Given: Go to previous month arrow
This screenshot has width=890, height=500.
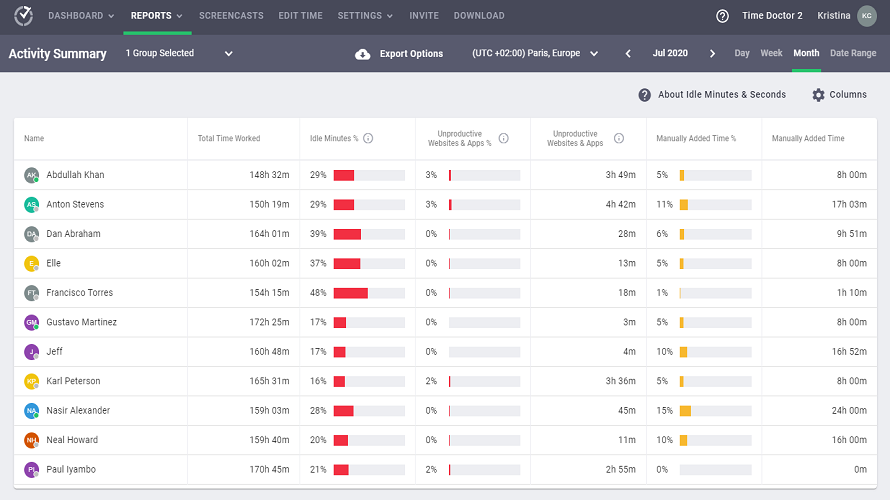Looking at the screenshot, I should click(628, 54).
